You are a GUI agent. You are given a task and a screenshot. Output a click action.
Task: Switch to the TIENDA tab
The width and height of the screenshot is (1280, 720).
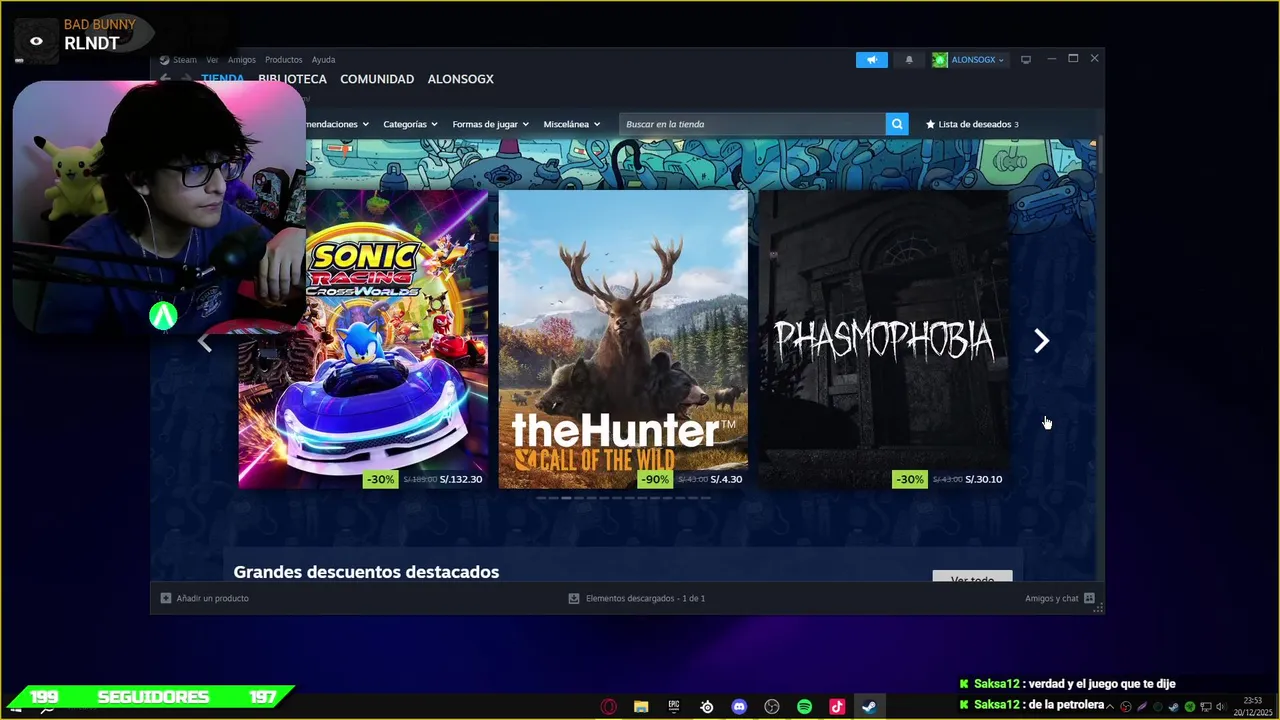click(x=222, y=79)
